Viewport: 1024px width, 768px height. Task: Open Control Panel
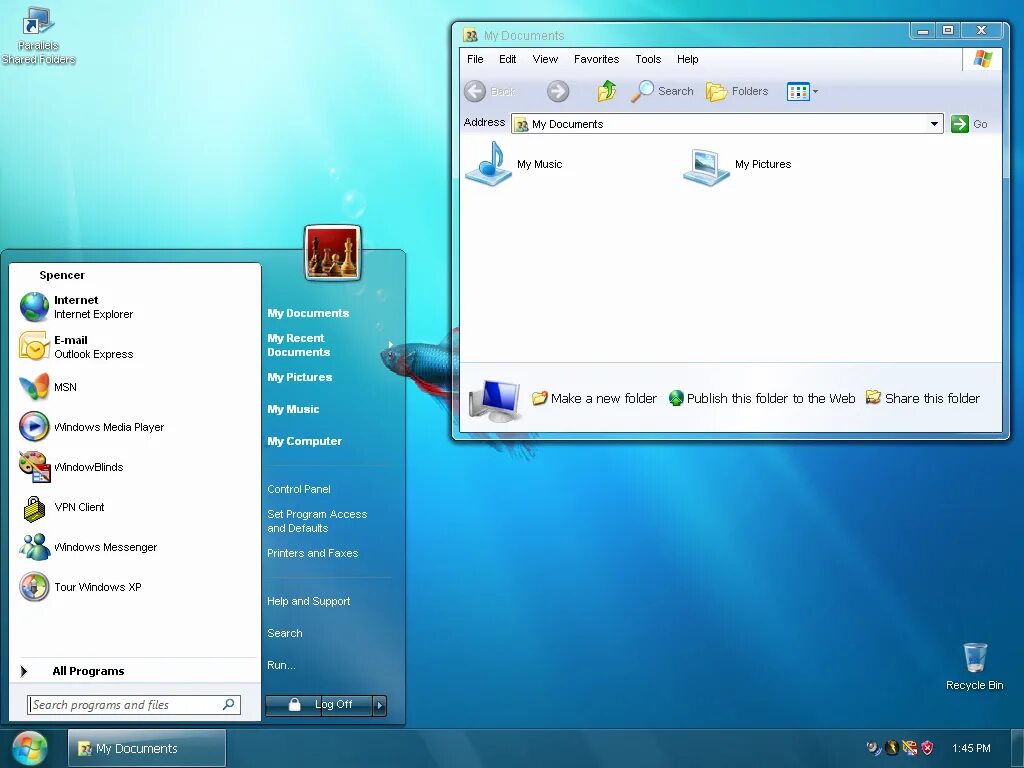298,489
